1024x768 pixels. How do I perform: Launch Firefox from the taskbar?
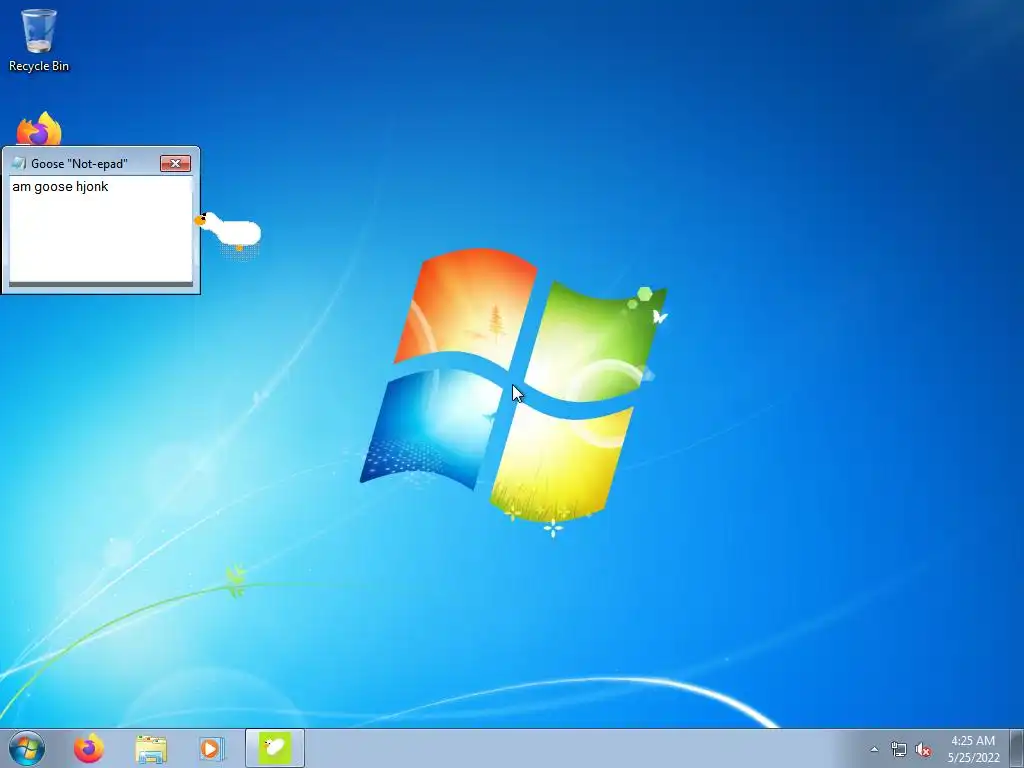88,748
